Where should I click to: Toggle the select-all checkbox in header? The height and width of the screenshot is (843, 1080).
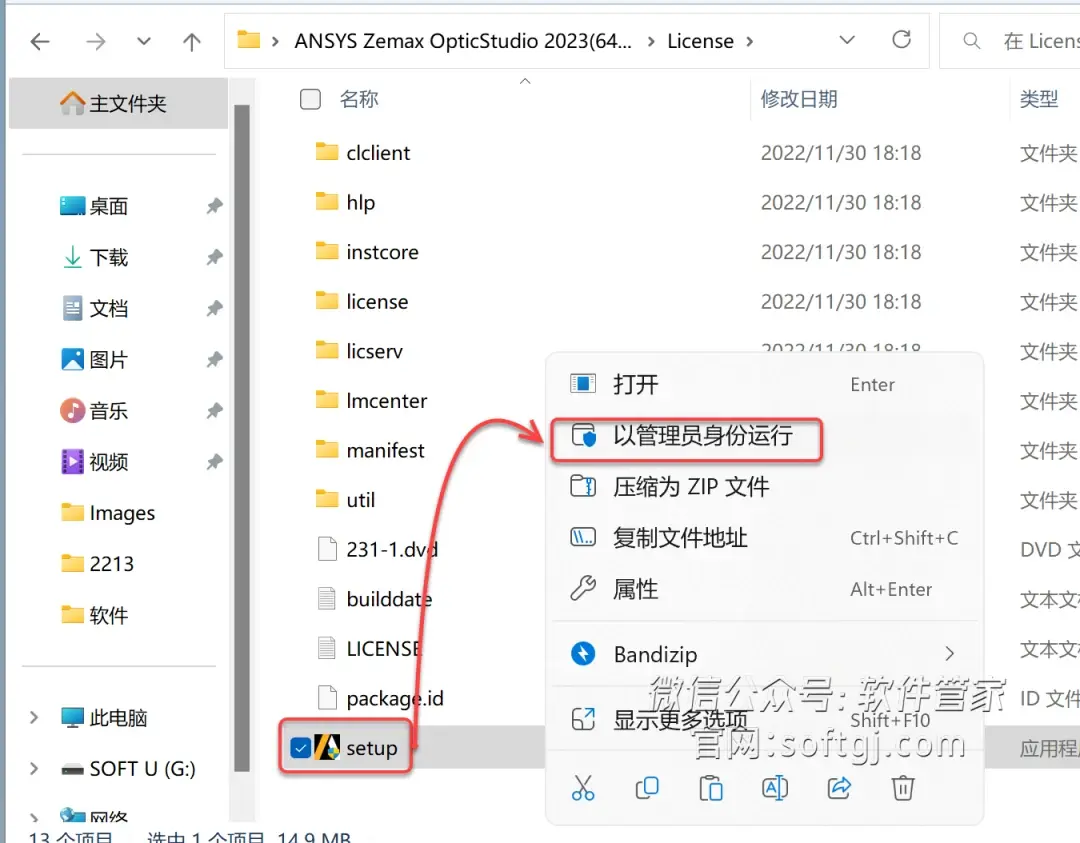310,99
